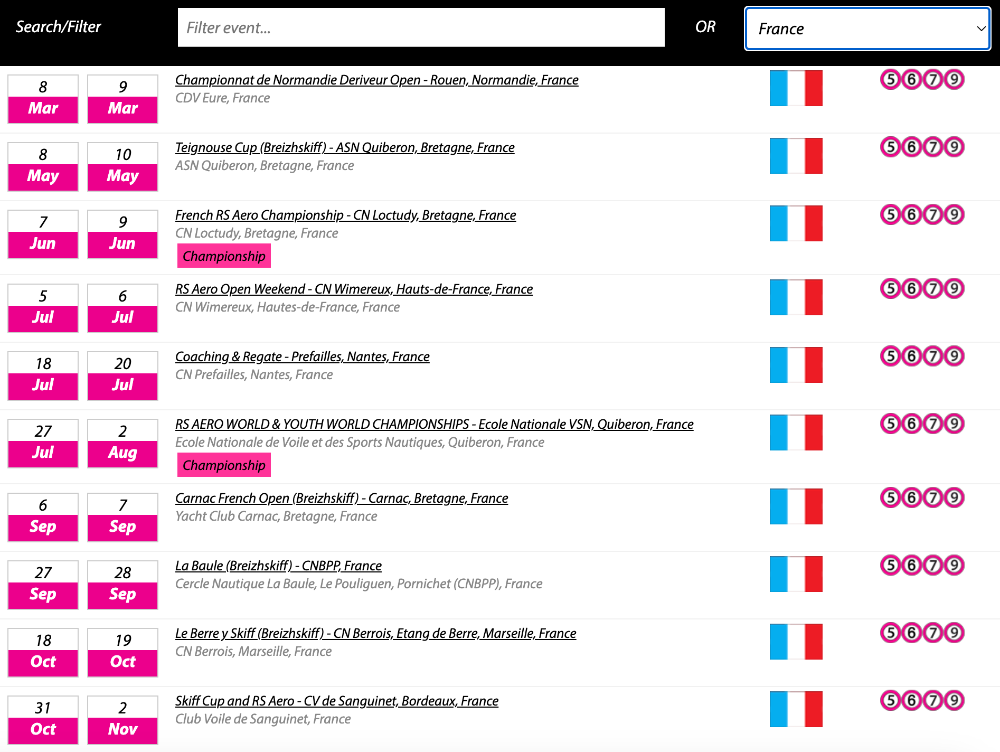Click the 8 Mar start date tile
This screenshot has width=1000, height=752.
coord(43,99)
